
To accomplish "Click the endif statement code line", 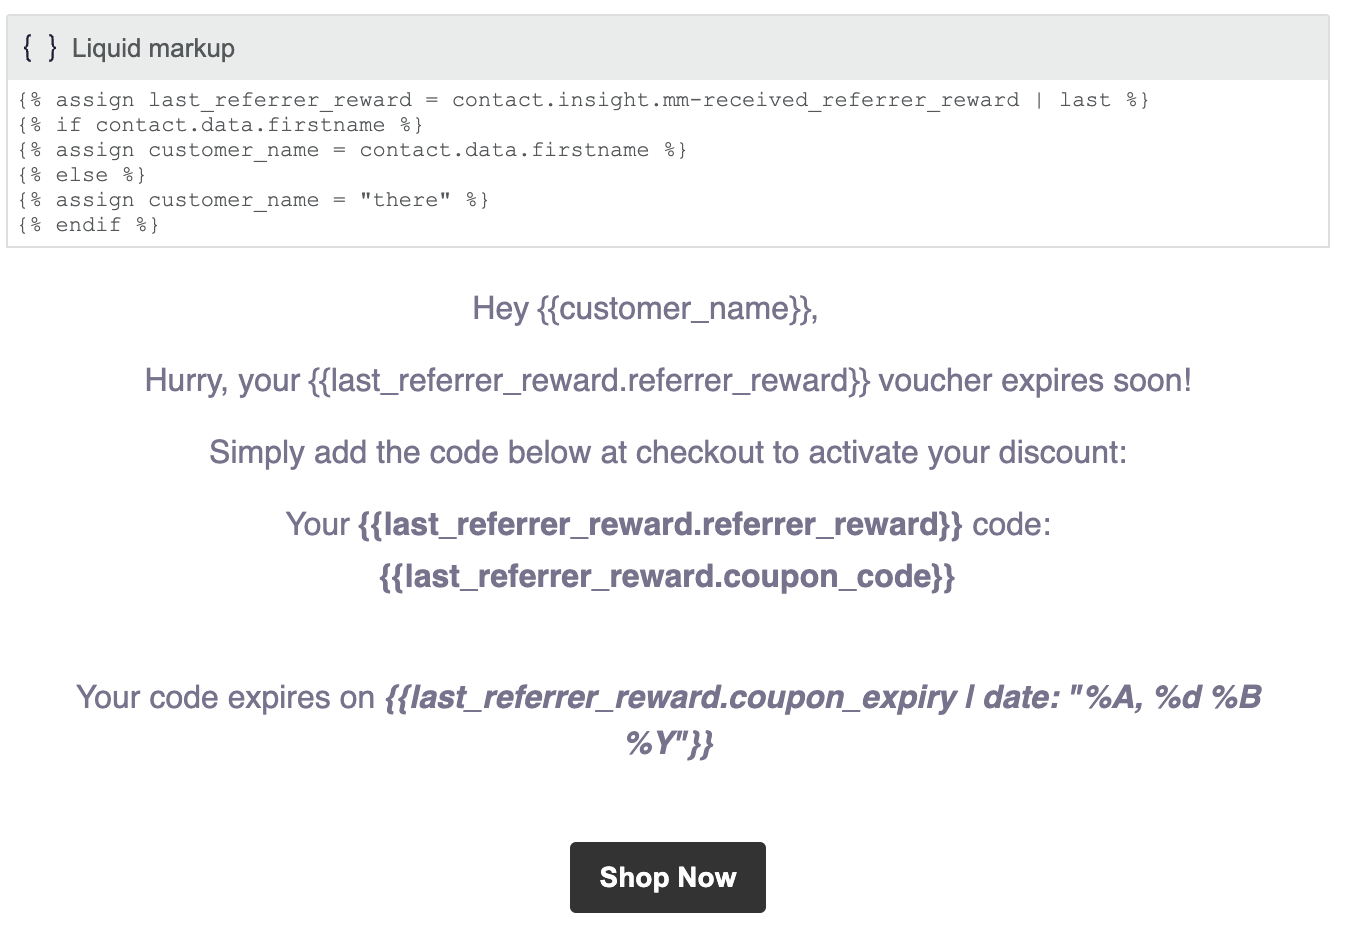I will (89, 225).
